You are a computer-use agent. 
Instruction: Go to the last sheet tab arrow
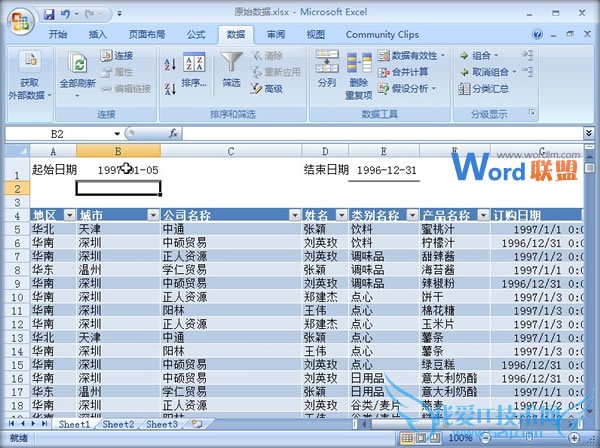pos(45,424)
